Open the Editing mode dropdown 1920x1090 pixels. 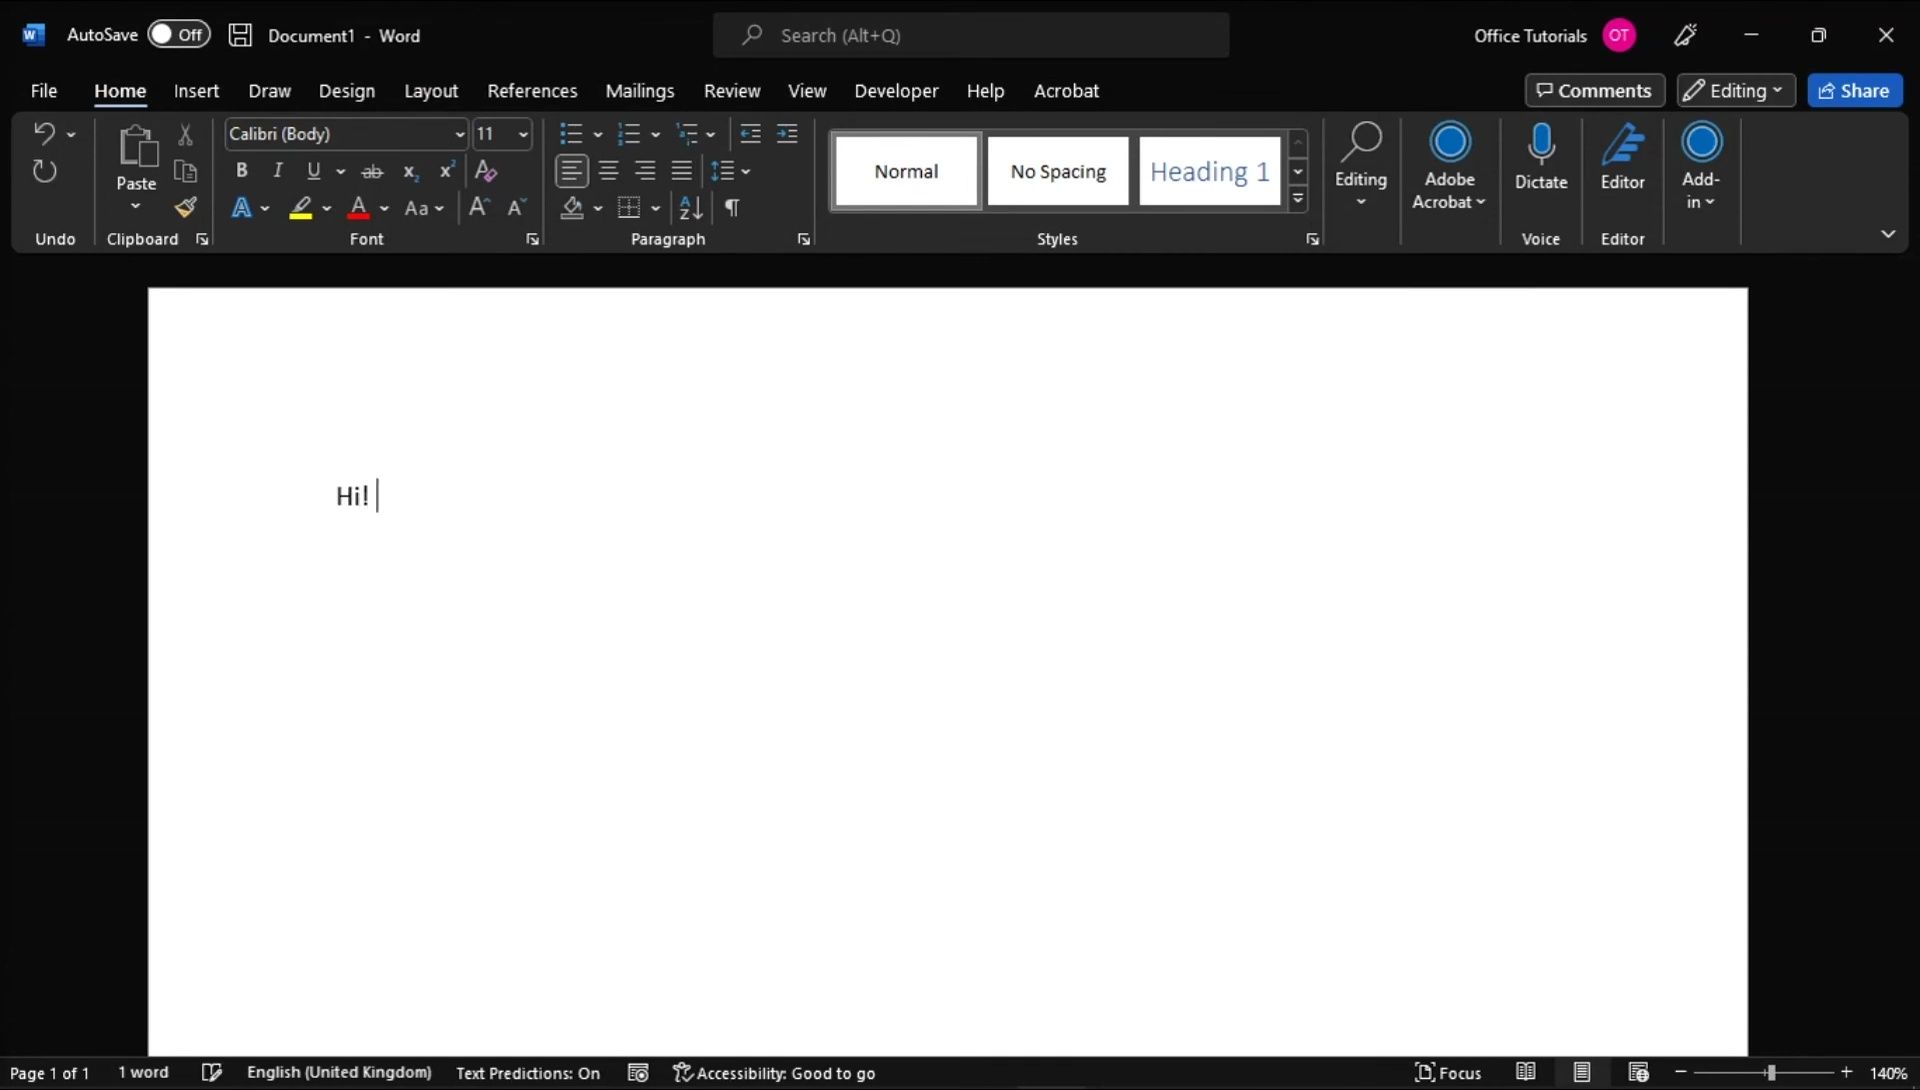[1736, 90]
